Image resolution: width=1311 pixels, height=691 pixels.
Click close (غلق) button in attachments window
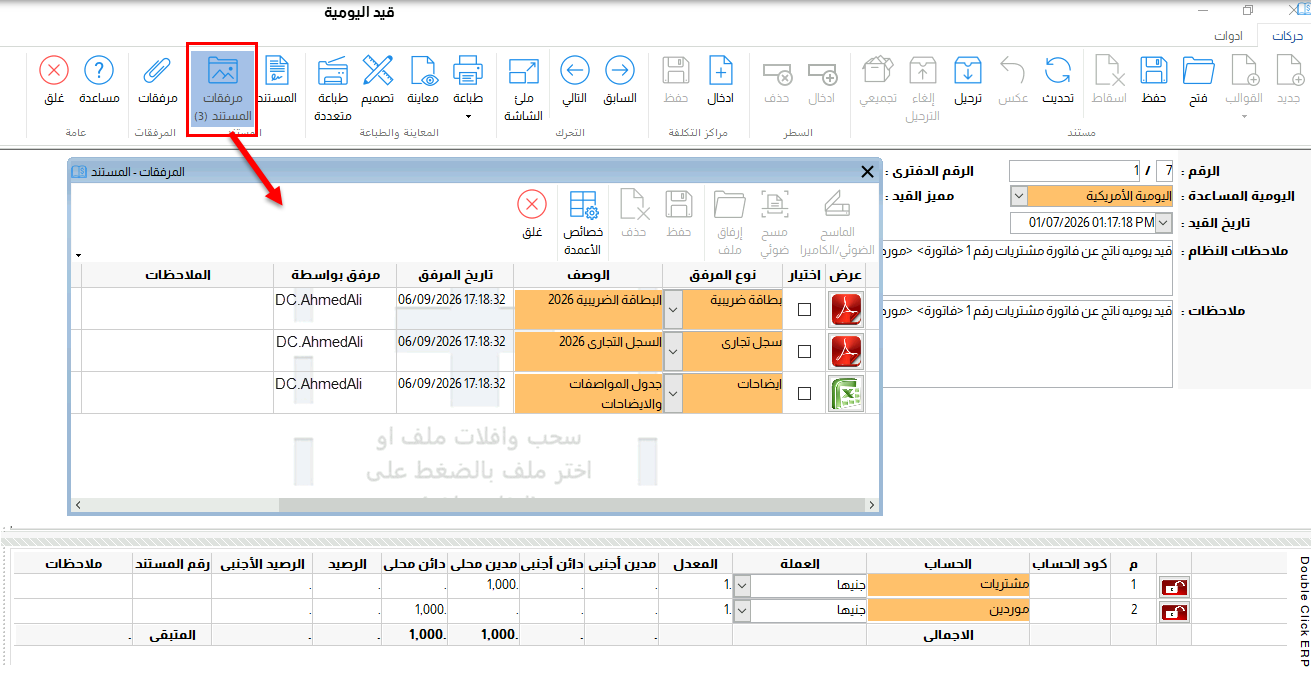(532, 214)
